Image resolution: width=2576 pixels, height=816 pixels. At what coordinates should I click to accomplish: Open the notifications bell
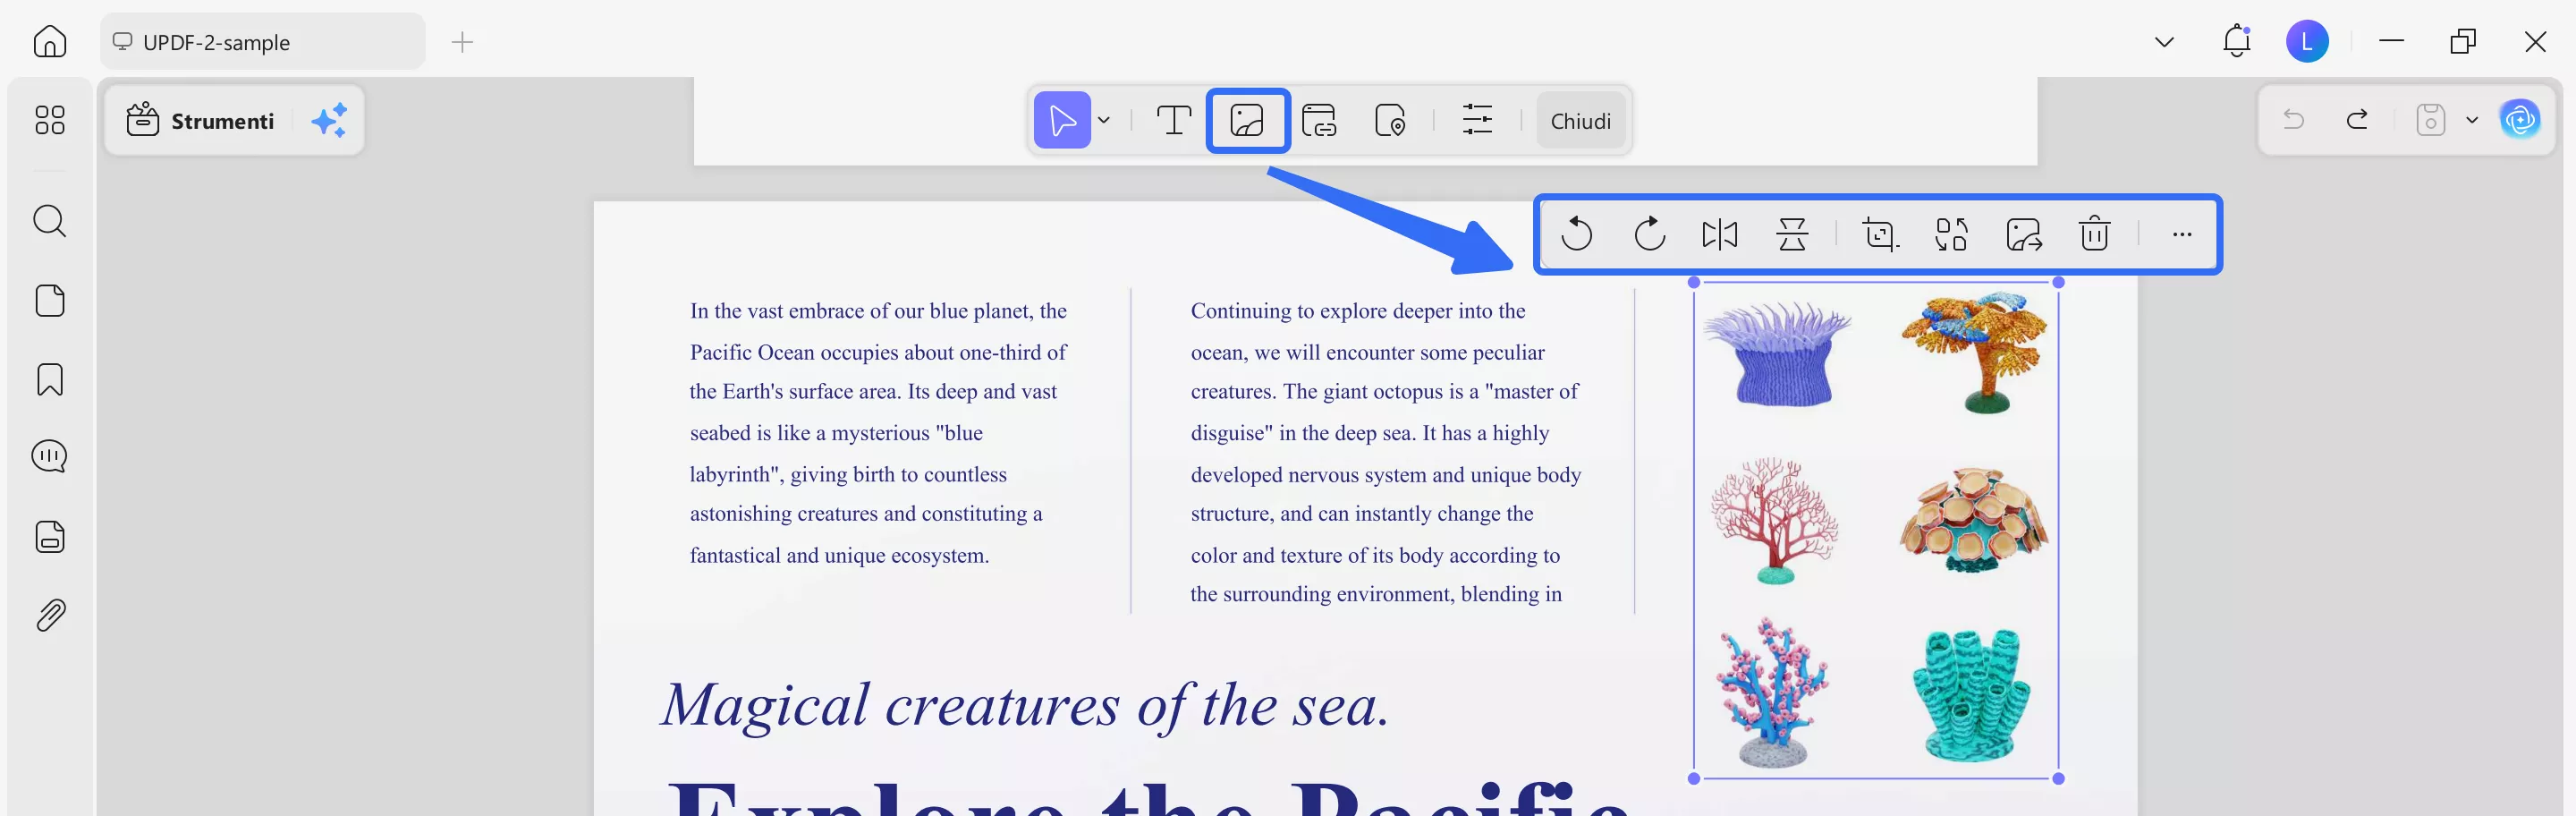[2236, 42]
